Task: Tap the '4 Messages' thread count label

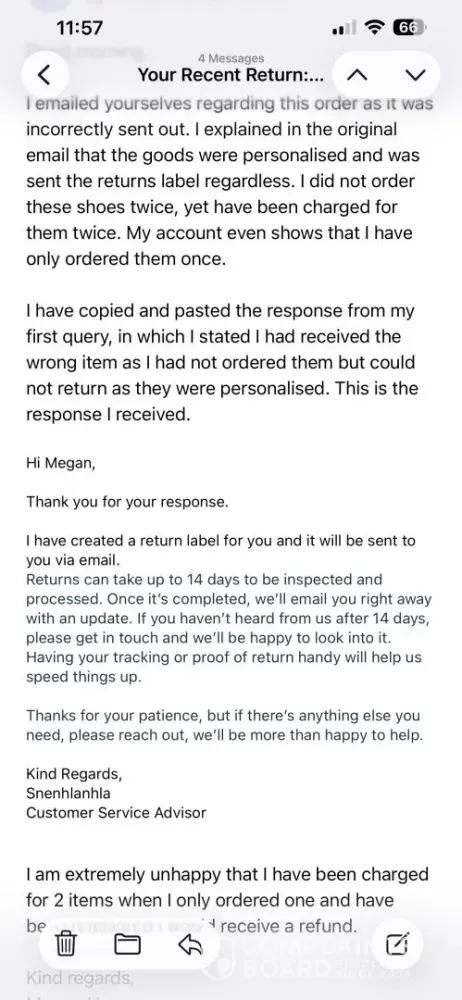Action: [231, 58]
